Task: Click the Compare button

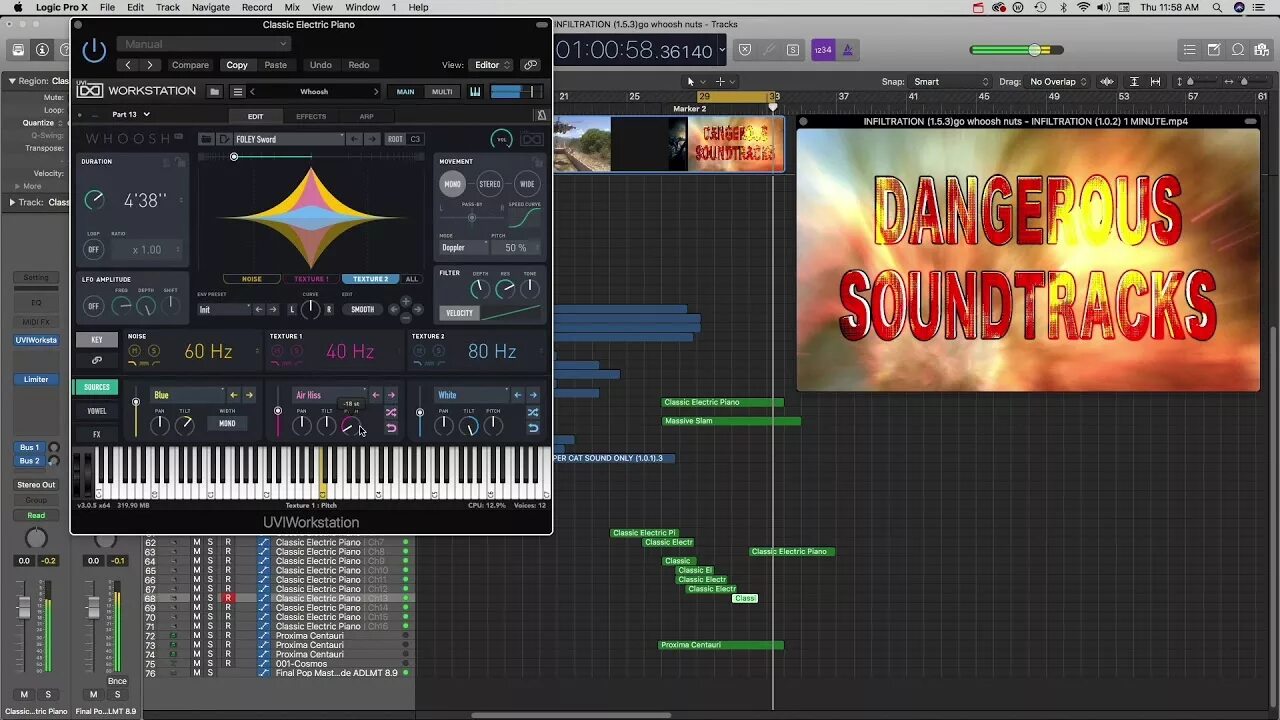Action: 190,65
